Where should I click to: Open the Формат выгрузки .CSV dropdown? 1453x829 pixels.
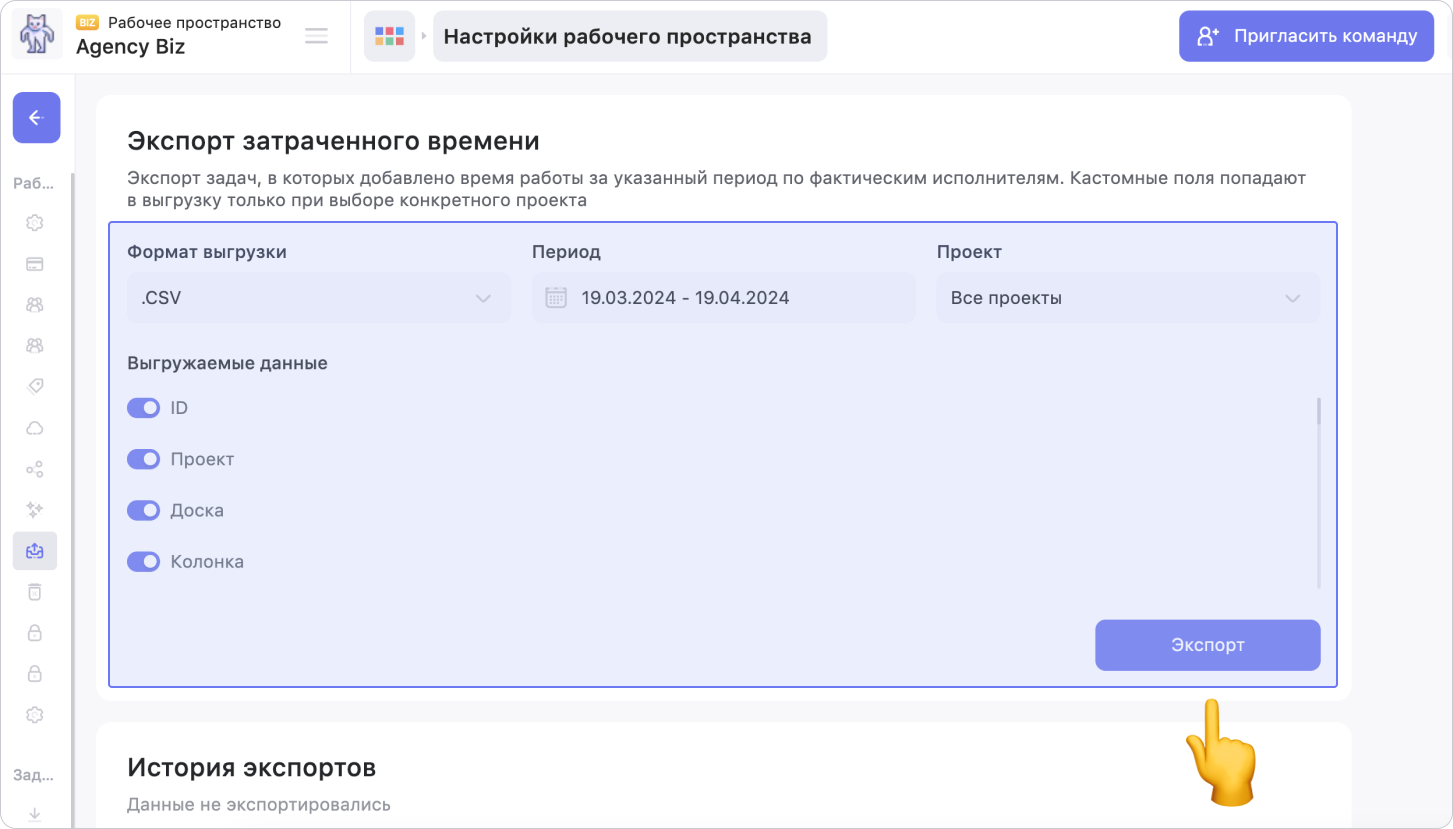318,298
